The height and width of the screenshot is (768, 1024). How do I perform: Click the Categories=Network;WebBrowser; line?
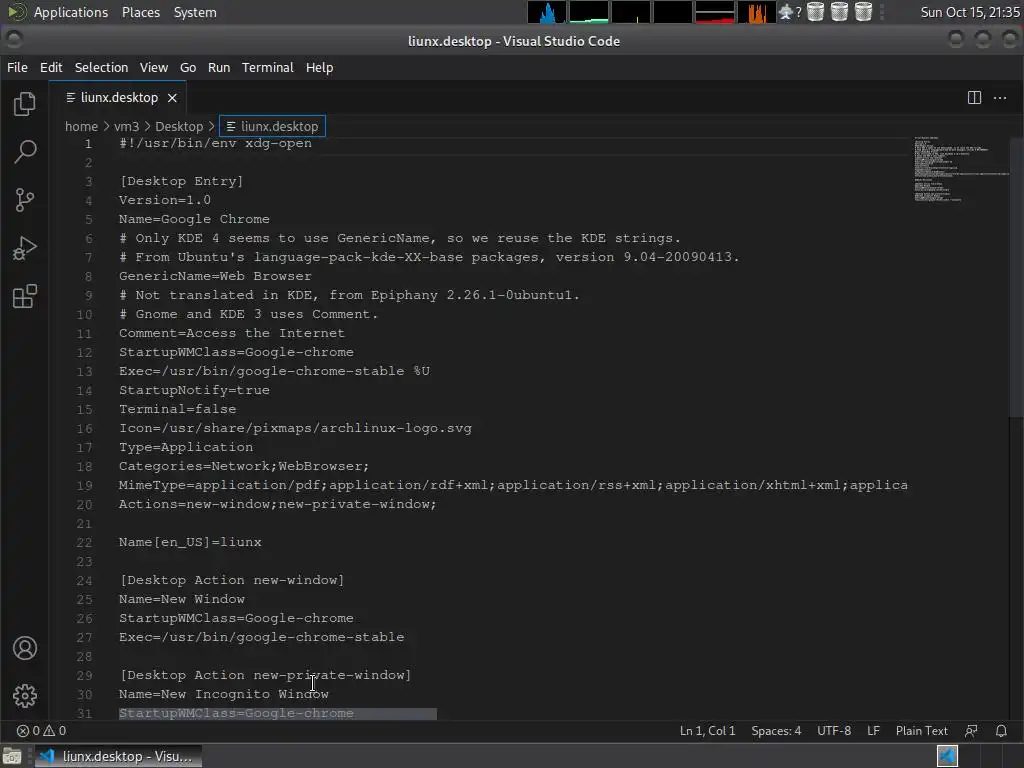tap(244, 466)
